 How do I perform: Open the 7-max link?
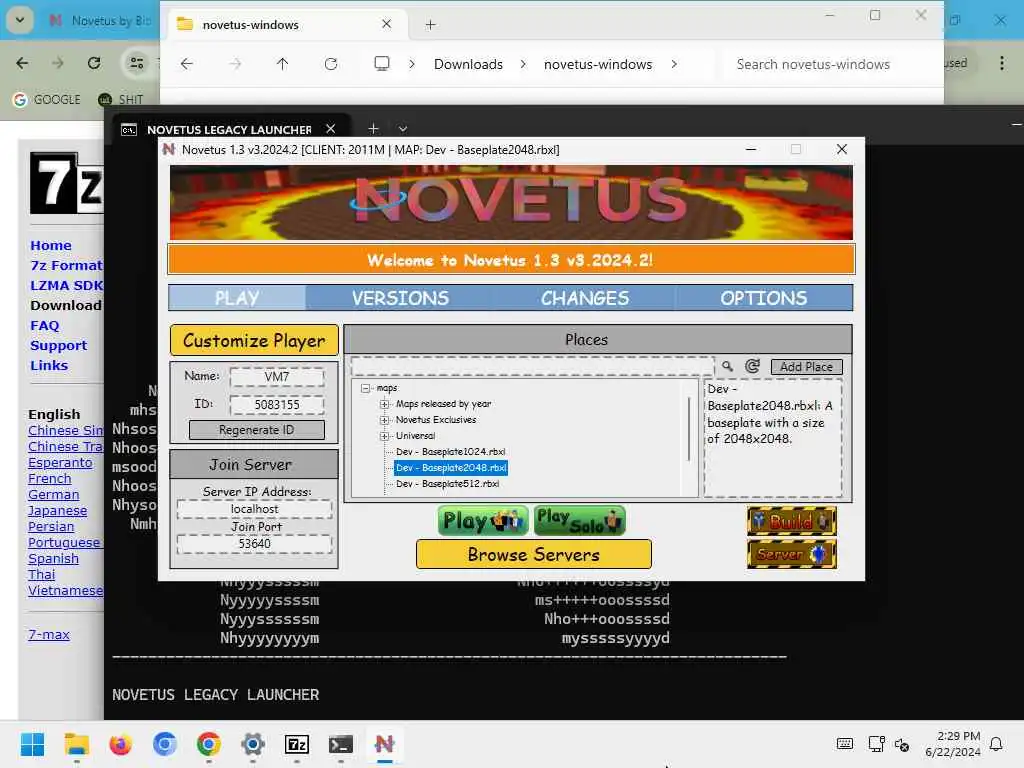coord(49,634)
